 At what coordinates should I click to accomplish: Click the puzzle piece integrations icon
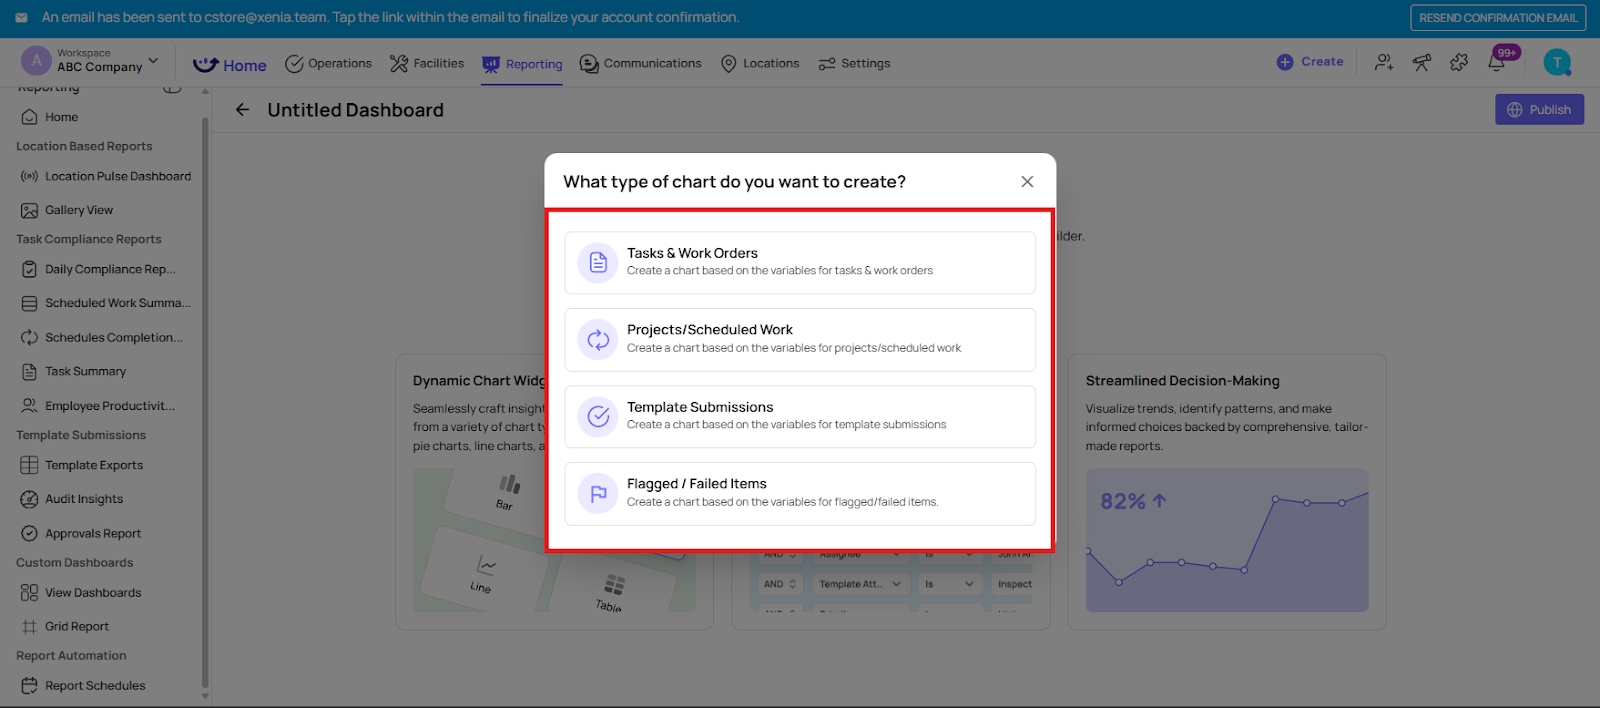pos(1459,62)
